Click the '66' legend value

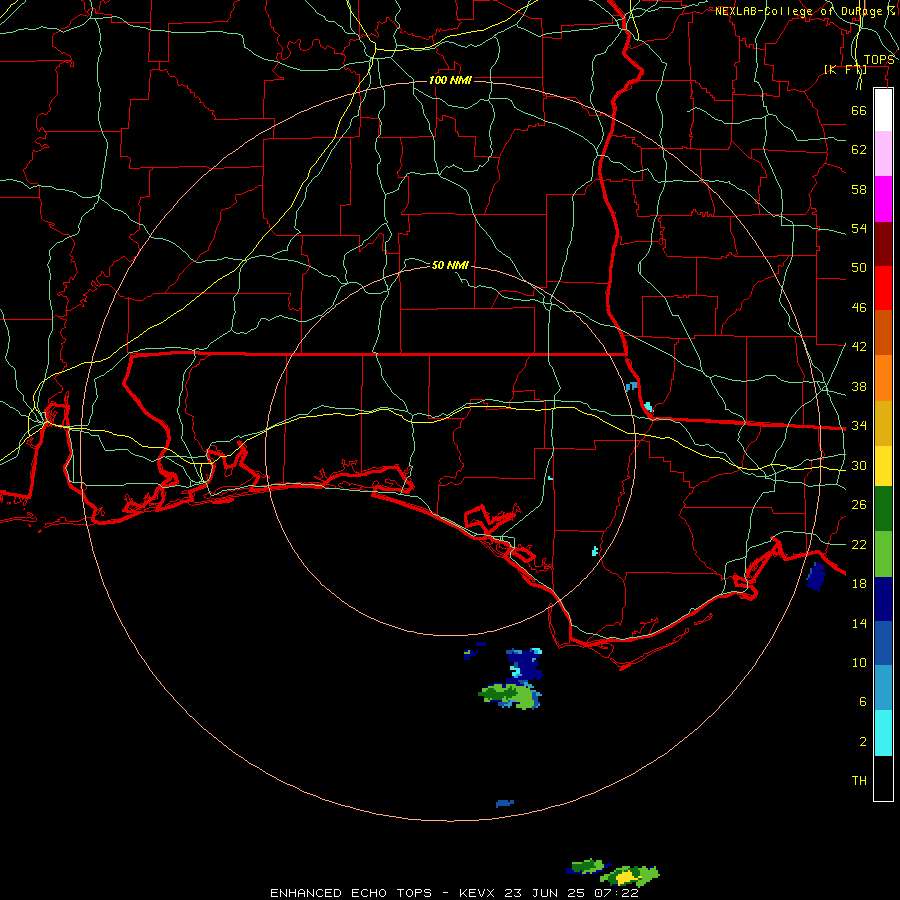(x=859, y=110)
